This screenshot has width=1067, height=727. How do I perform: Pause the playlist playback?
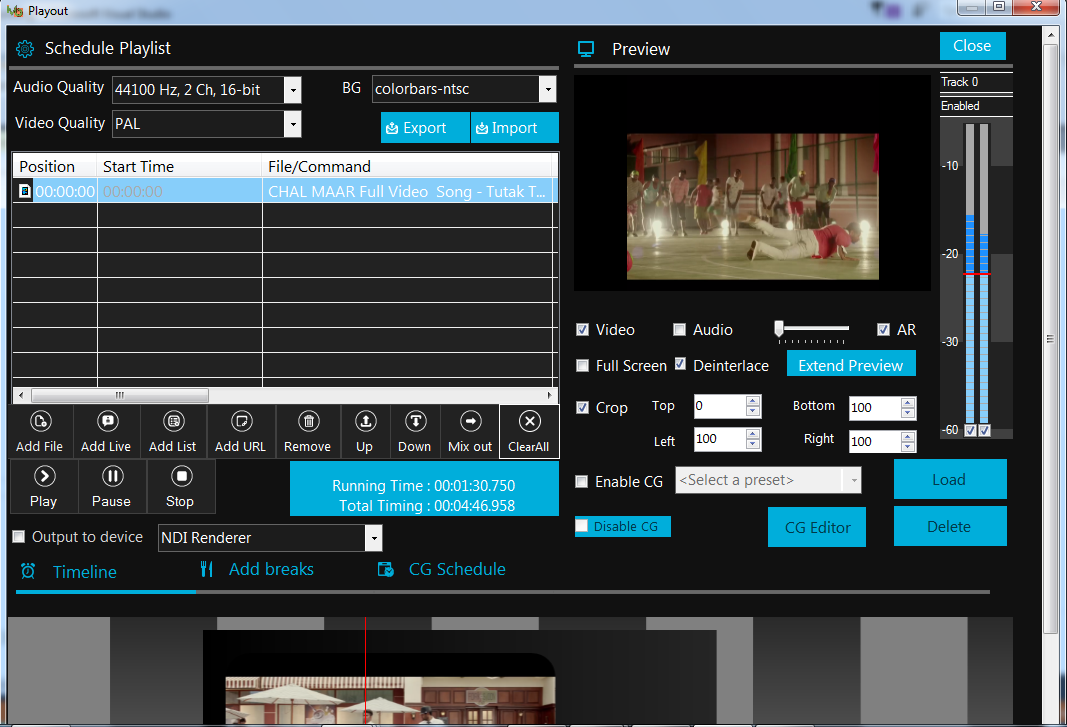click(x=112, y=487)
